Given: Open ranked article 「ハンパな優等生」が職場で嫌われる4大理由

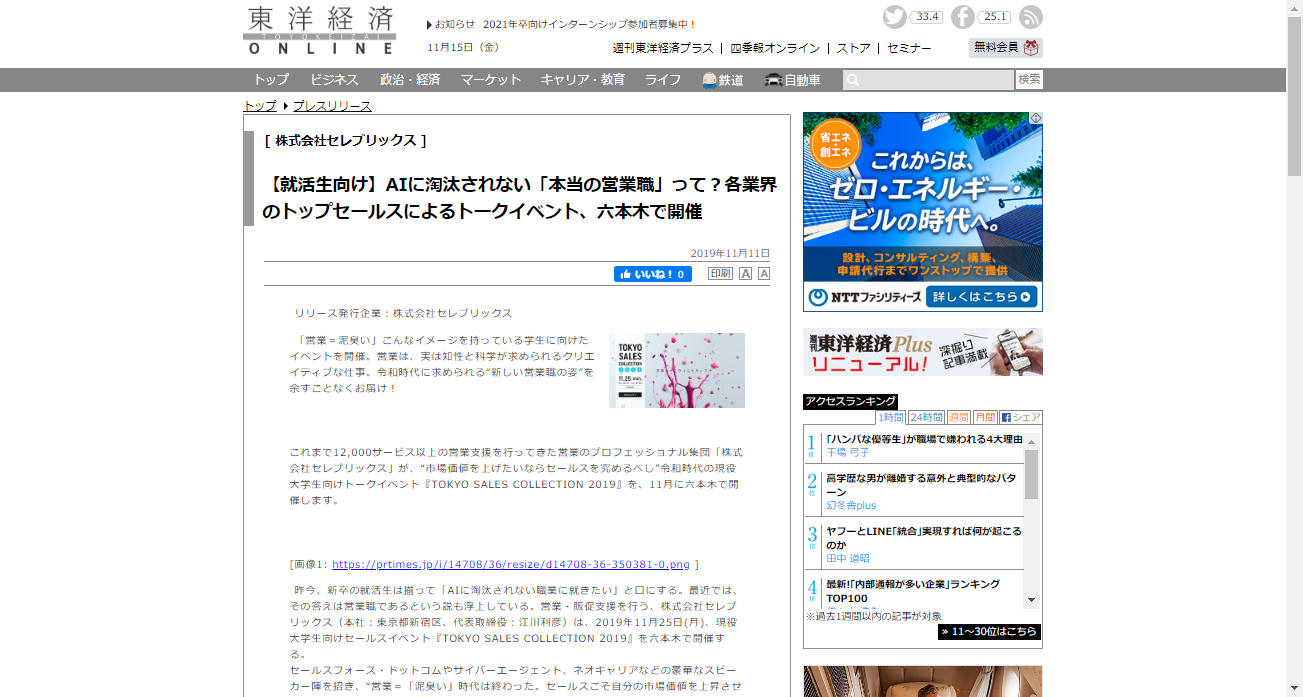Looking at the screenshot, I should [x=924, y=439].
